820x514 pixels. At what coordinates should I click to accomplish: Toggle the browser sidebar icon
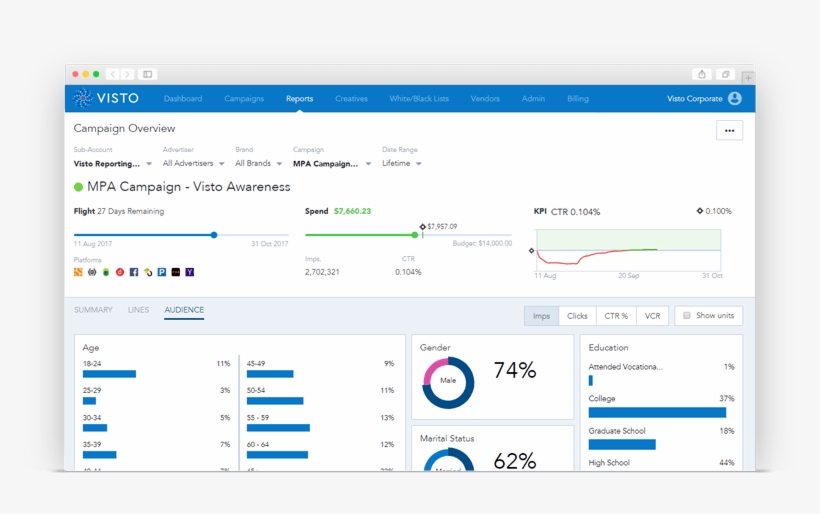[x=148, y=74]
